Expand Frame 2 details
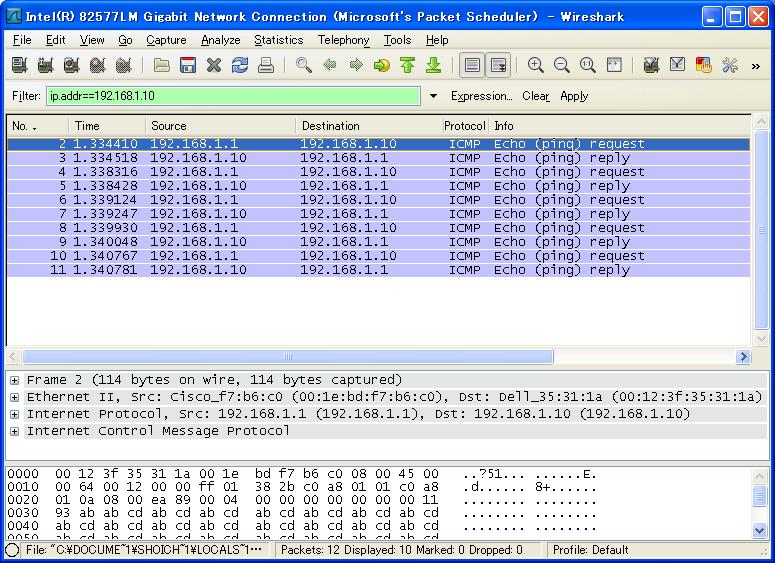Image resolution: width=775 pixels, height=563 pixels. tap(14, 380)
